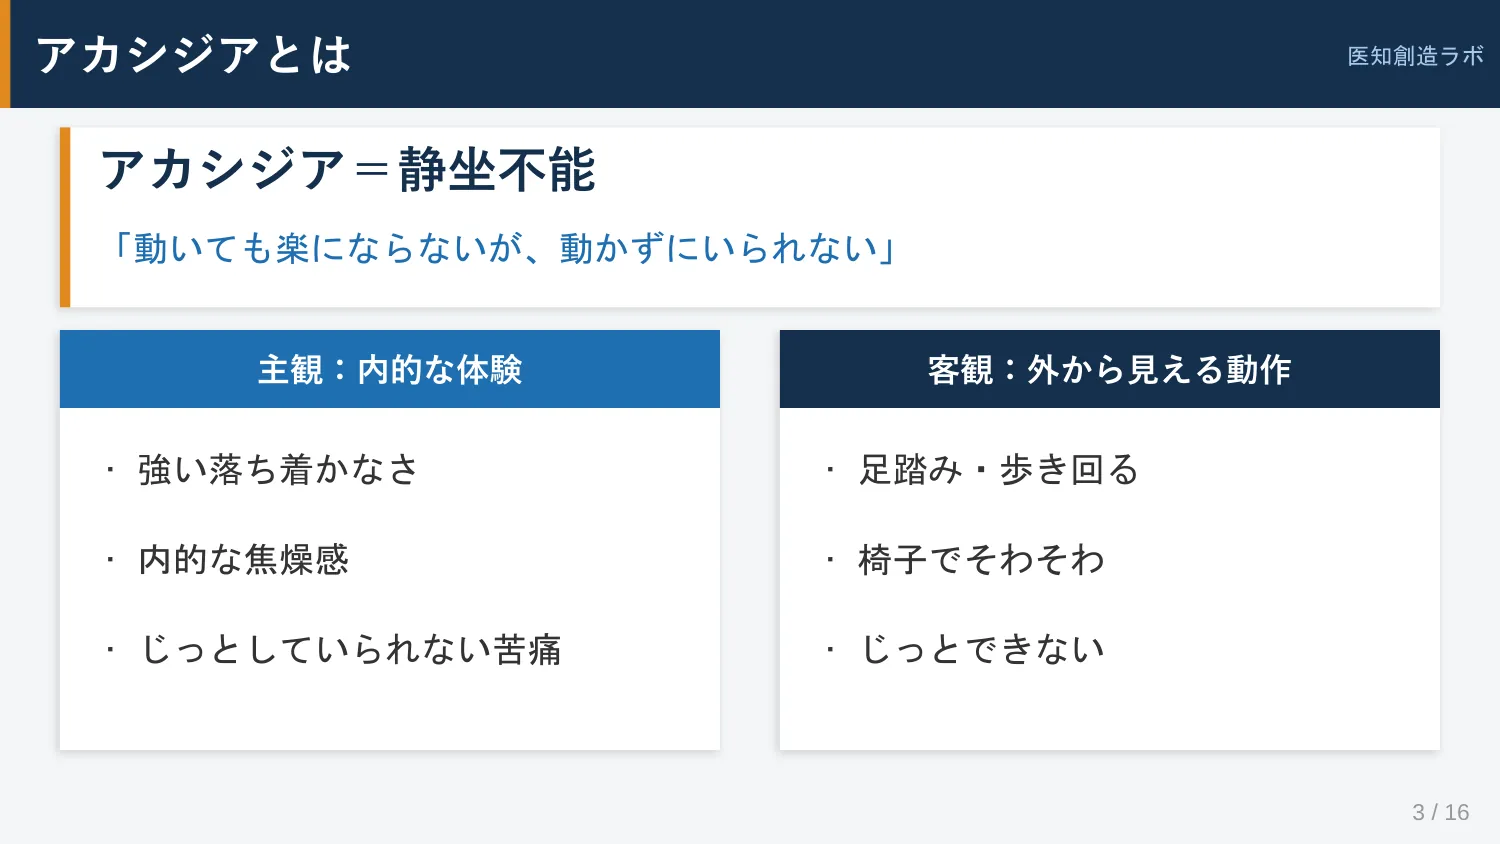Click the bullet dot before 足踏み・歩き回る

[830, 469]
